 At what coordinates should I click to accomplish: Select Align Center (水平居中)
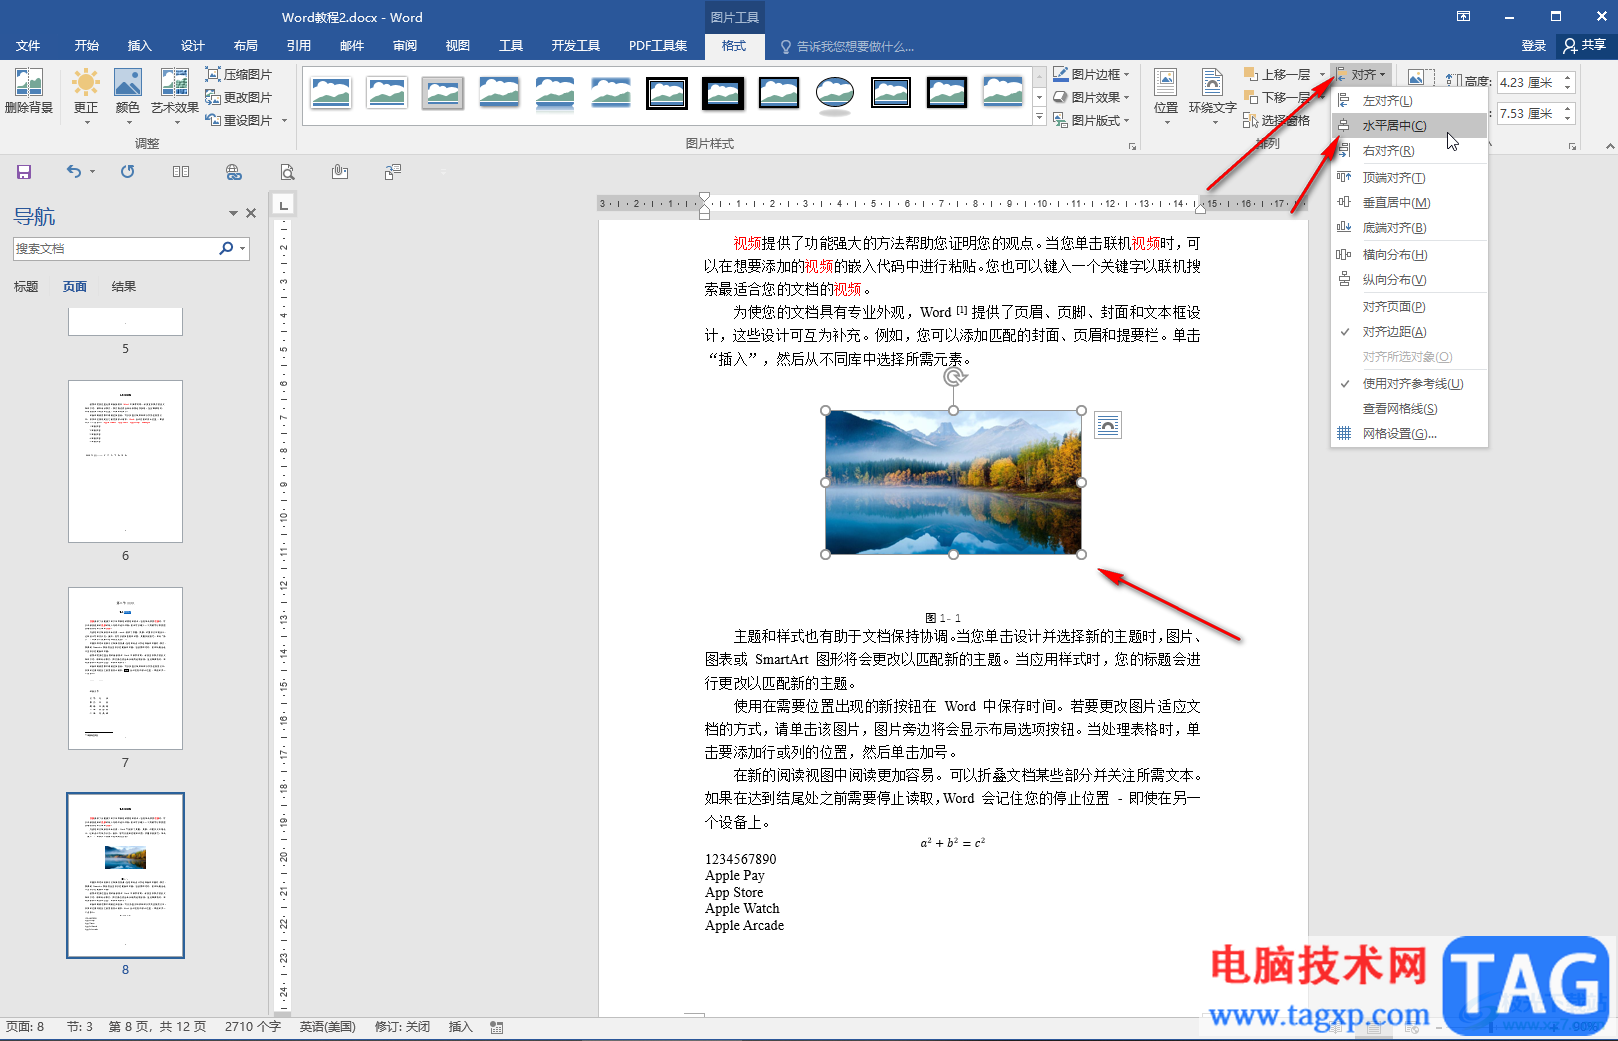pos(1409,126)
